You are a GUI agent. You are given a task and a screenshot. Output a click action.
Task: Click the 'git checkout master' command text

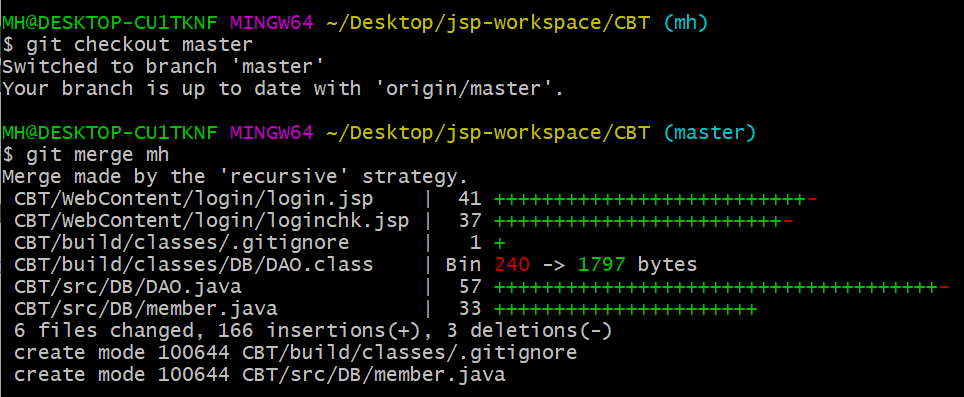140,45
